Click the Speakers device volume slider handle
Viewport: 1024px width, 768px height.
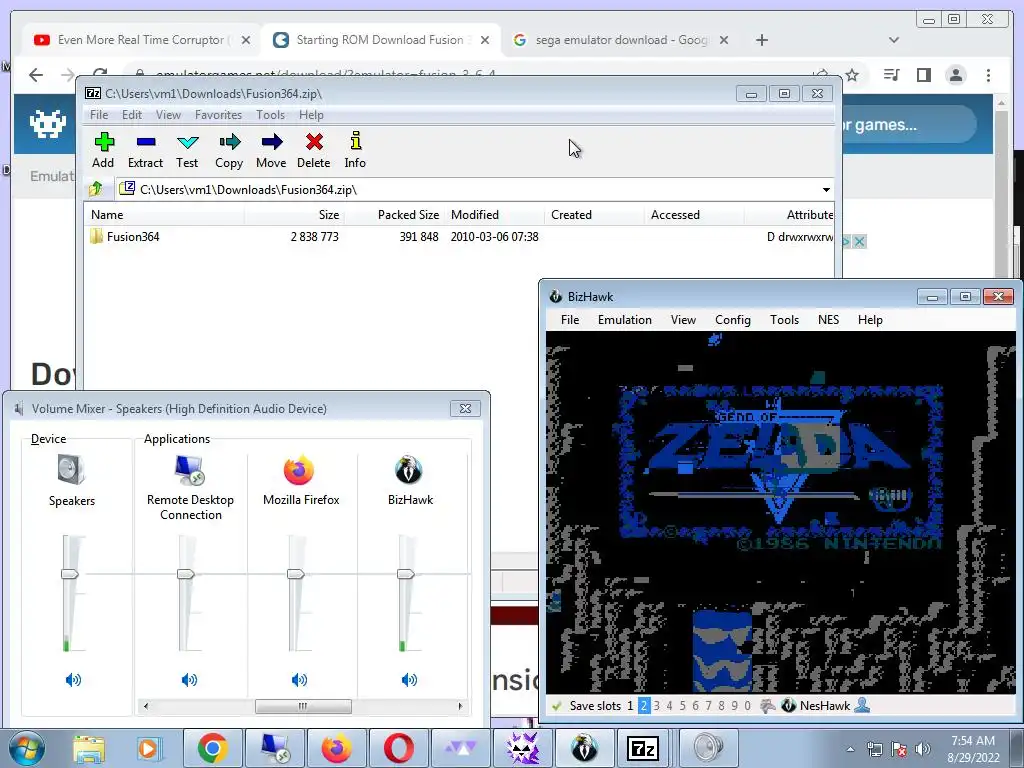70,574
